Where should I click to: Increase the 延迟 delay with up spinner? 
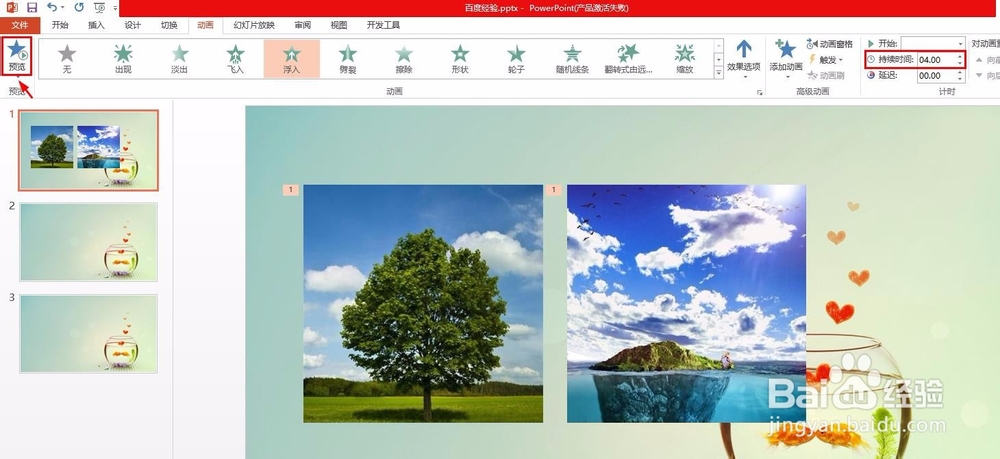pyautogui.click(x=960, y=73)
